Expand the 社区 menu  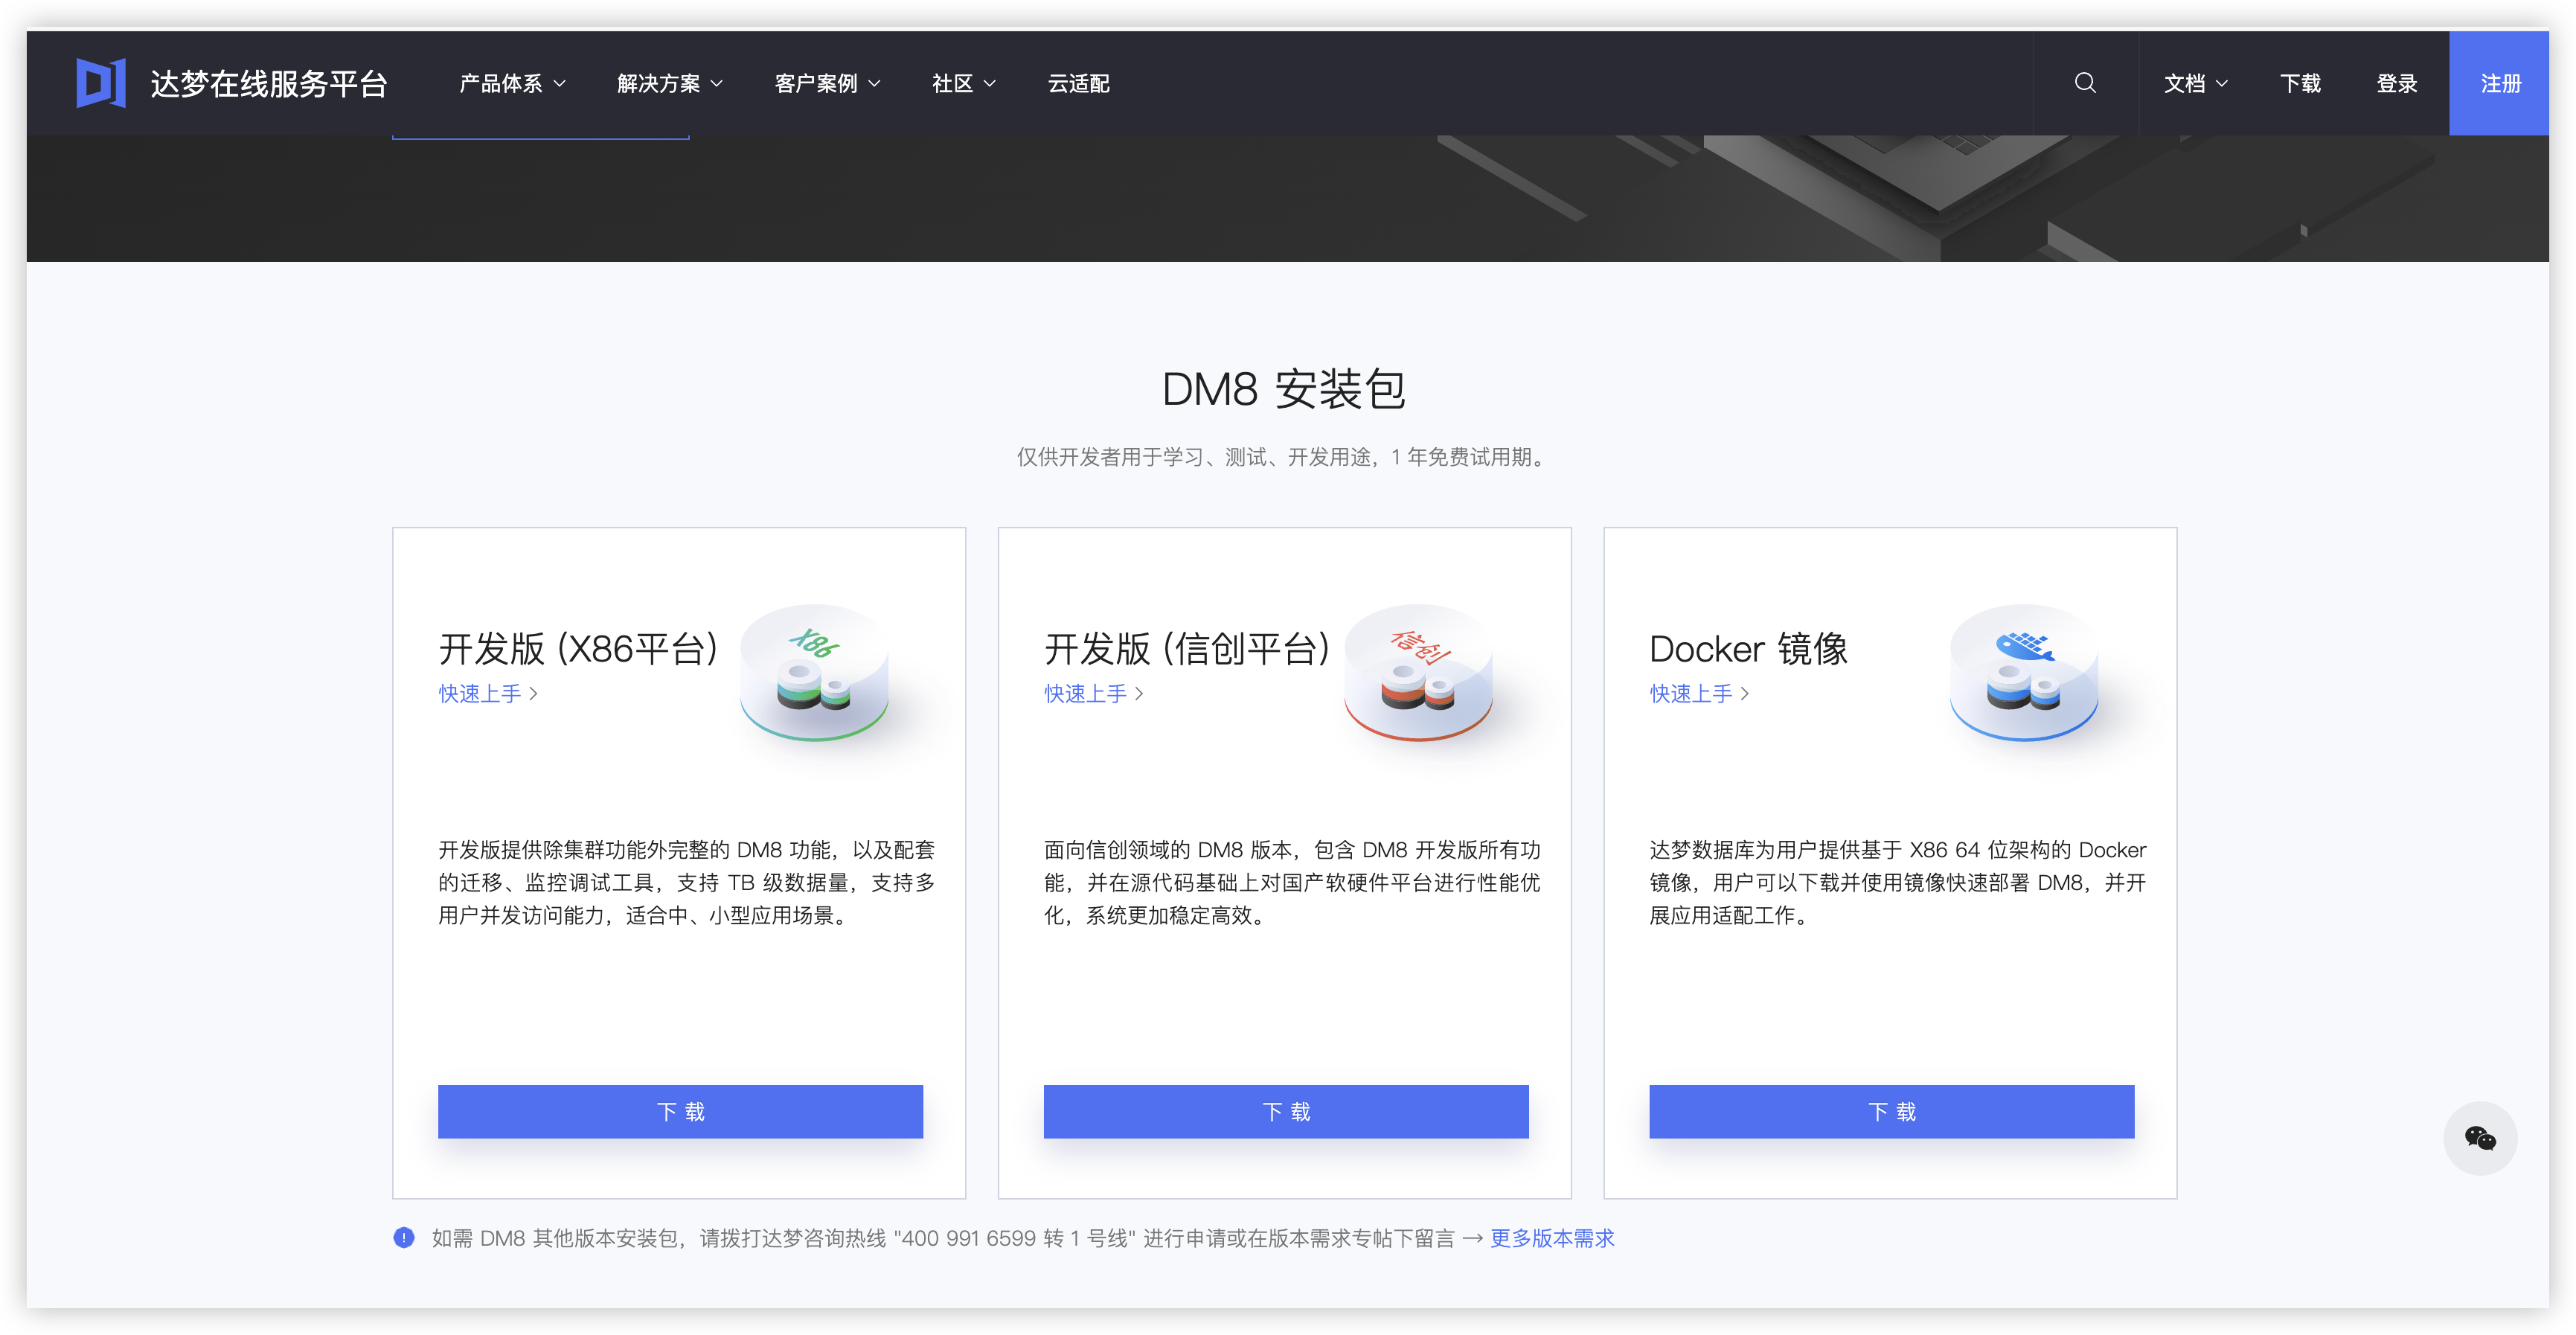coord(964,84)
